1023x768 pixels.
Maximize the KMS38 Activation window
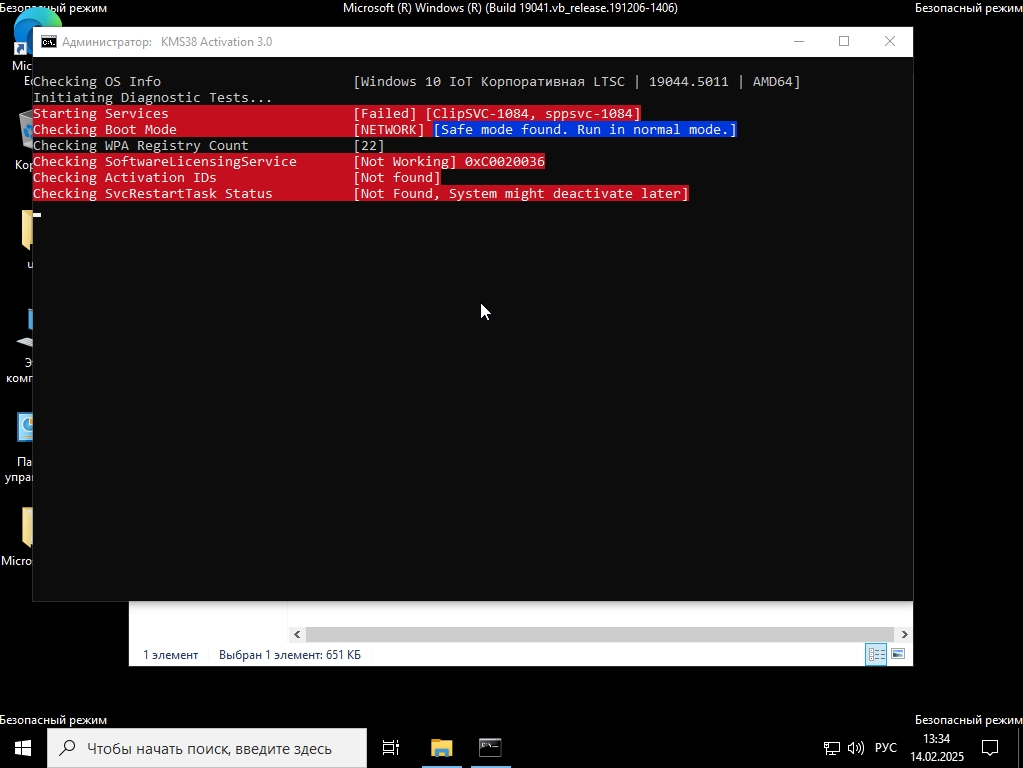pyautogui.click(x=844, y=41)
